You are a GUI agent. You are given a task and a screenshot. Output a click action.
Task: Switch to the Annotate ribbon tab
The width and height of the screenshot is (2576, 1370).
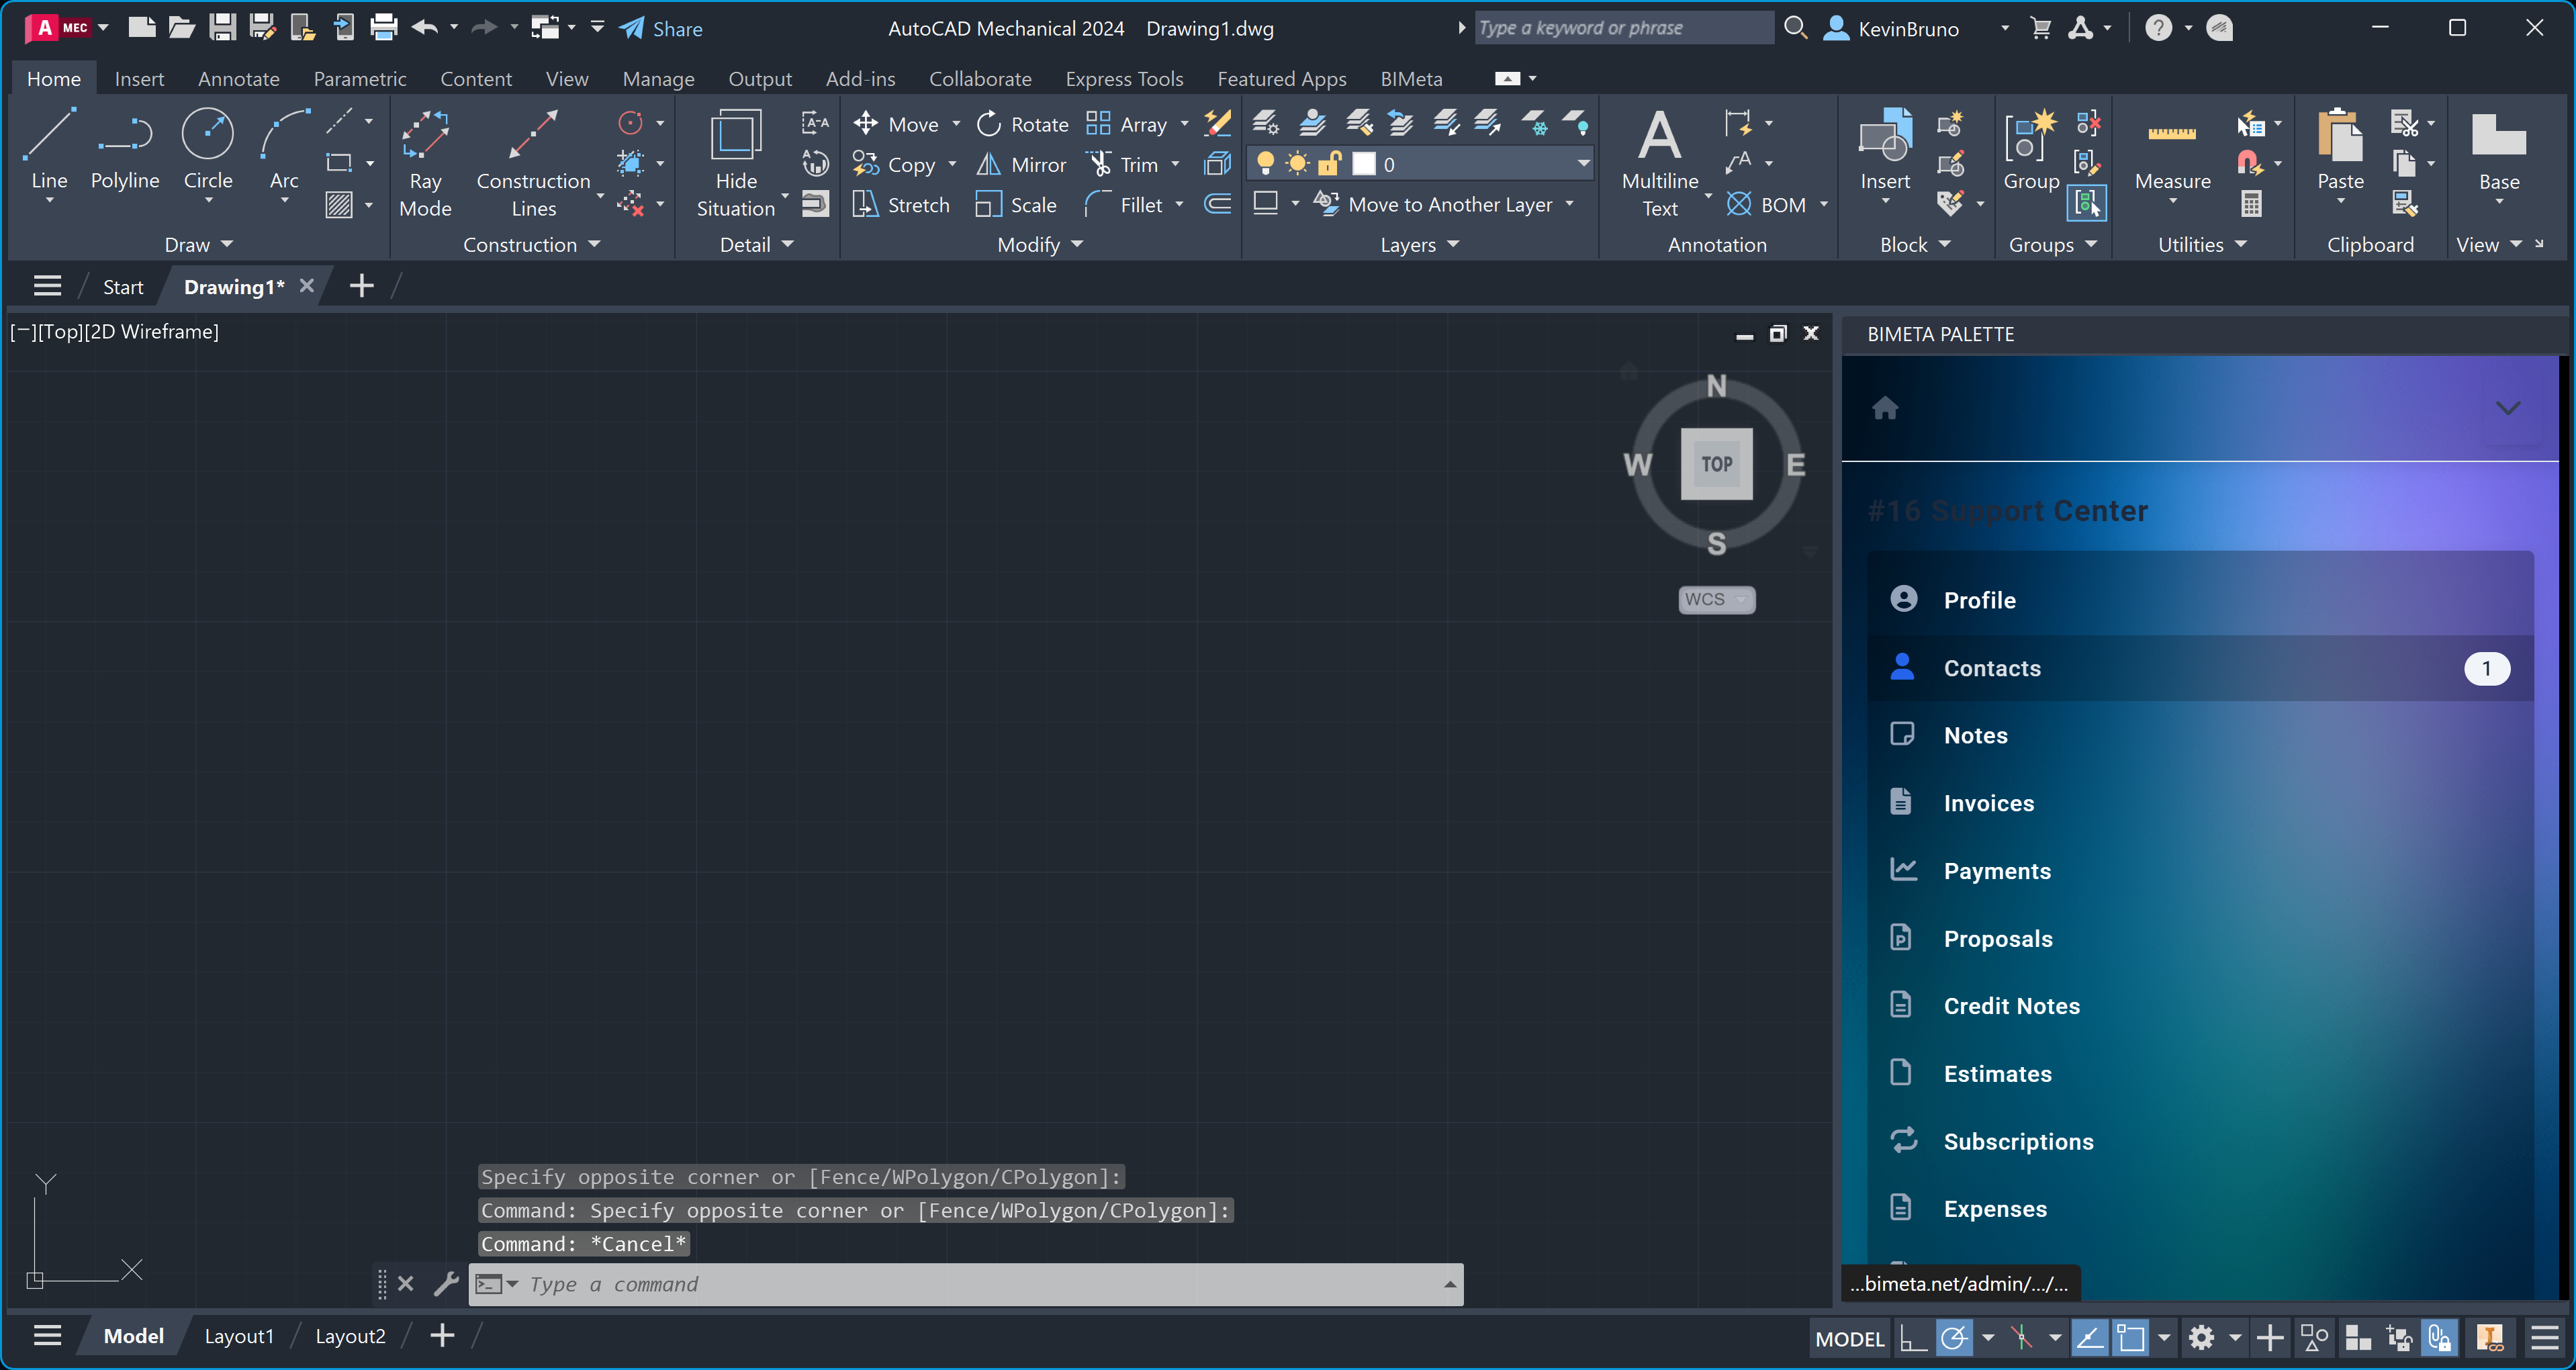tap(238, 79)
